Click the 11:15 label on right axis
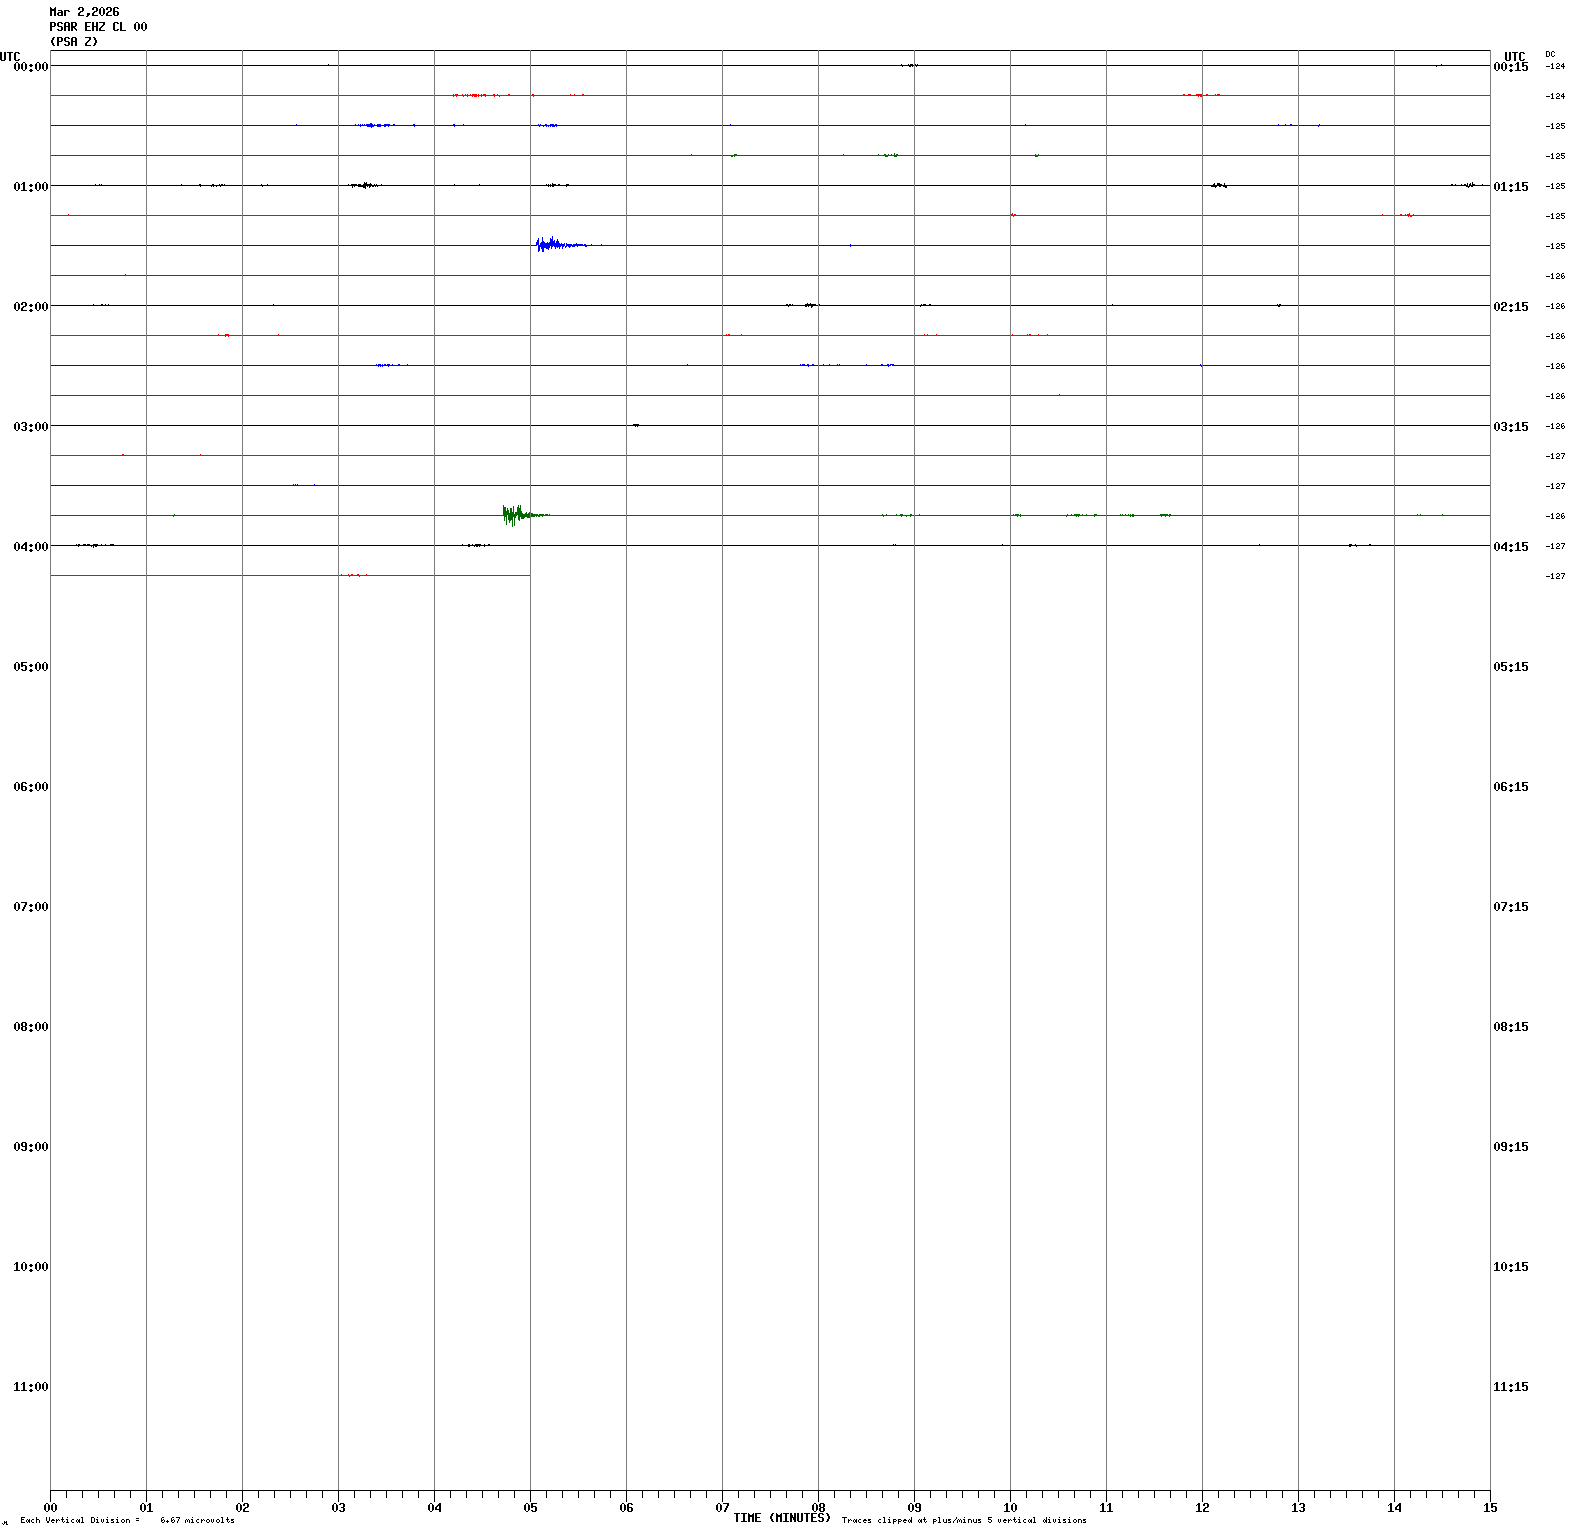Image resolution: width=1570 pixels, height=1534 pixels. point(1510,1387)
